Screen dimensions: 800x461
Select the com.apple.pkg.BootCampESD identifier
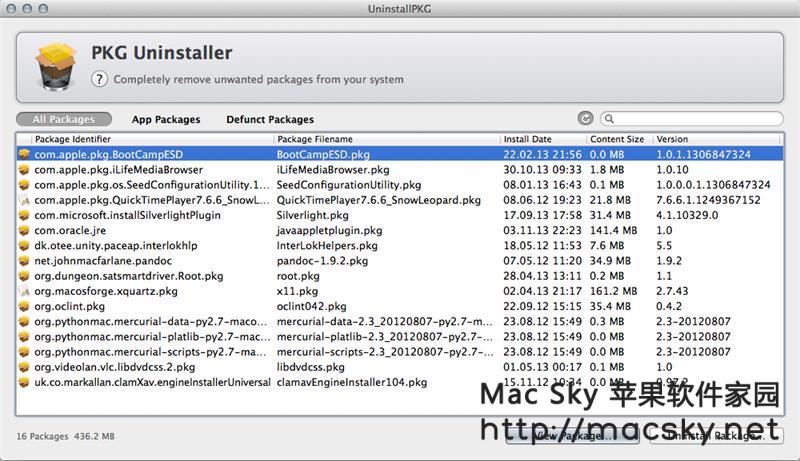pos(109,154)
